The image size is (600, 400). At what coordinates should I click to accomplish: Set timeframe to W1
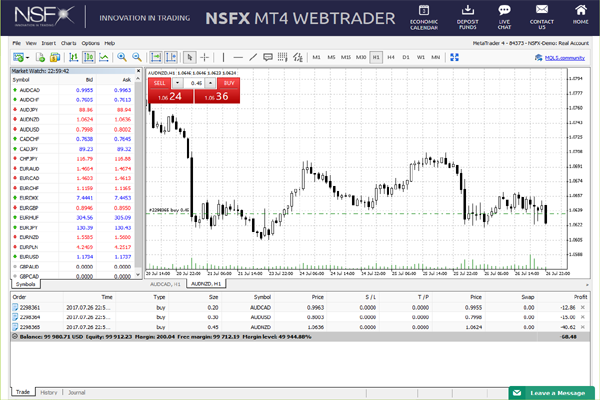coord(421,57)
